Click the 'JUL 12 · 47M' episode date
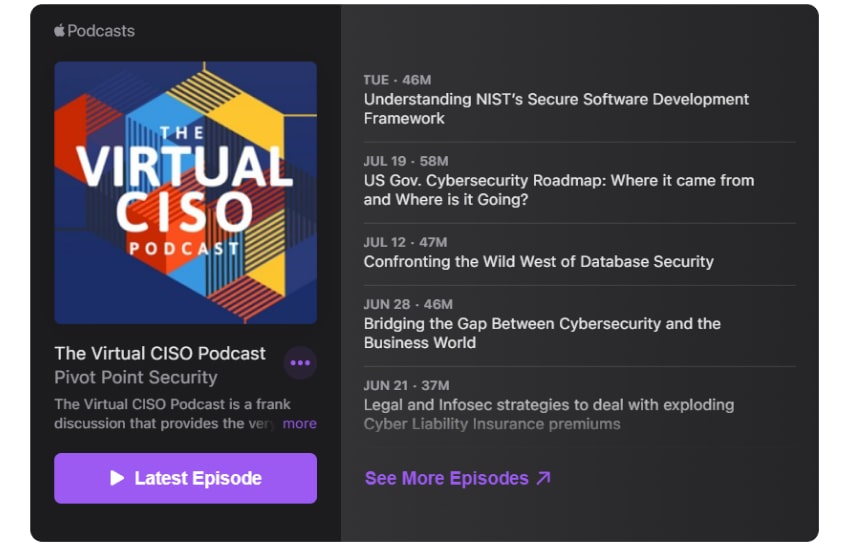 click(405, 242)
